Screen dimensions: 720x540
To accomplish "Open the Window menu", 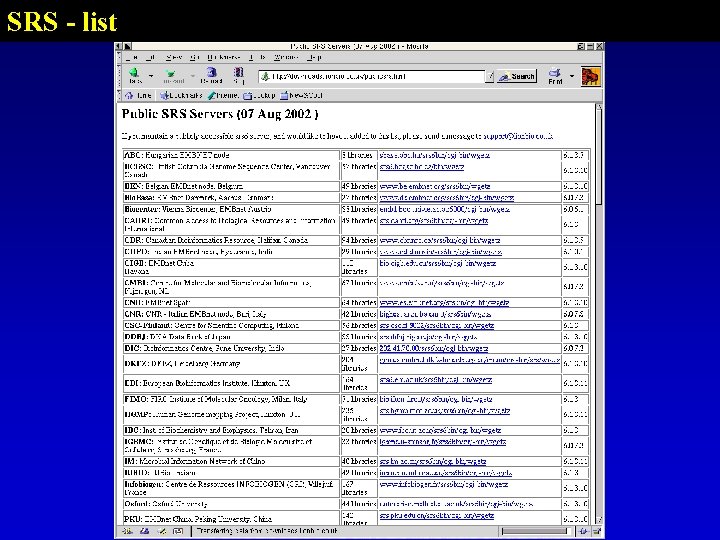I will 286,57.
